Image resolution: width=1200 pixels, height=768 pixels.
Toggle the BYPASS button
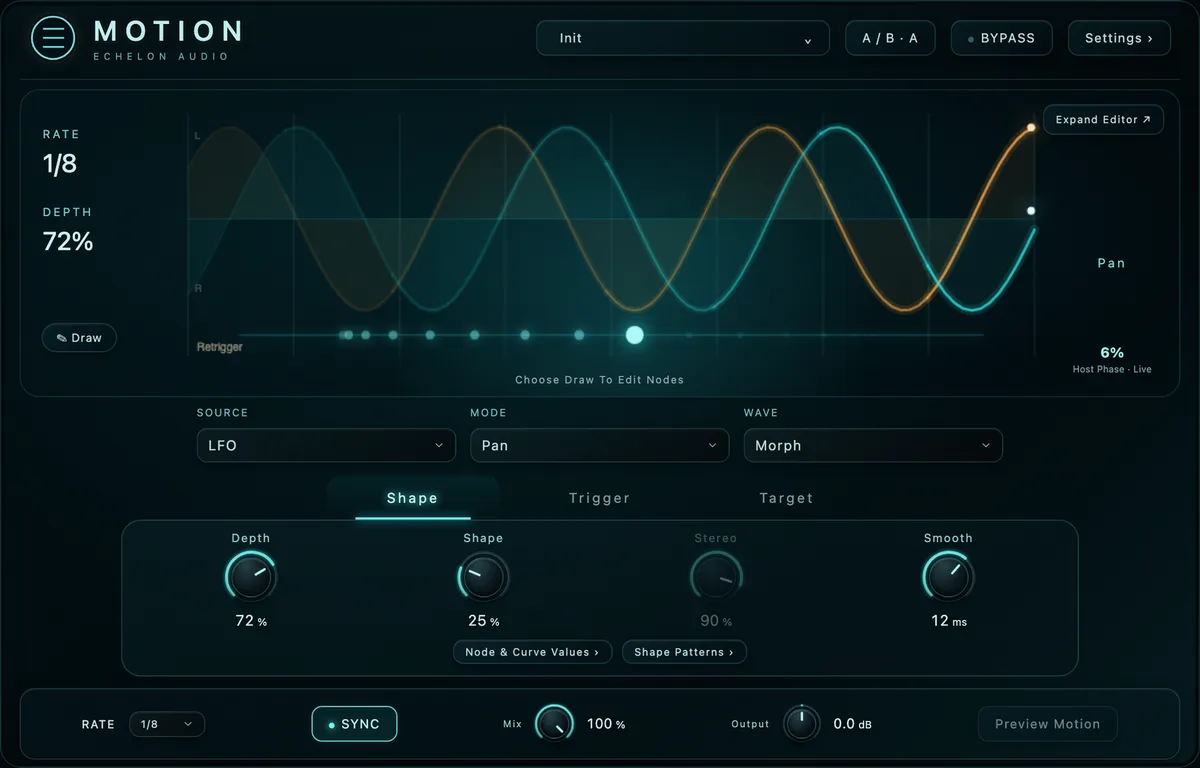(x=1001, y=38)
